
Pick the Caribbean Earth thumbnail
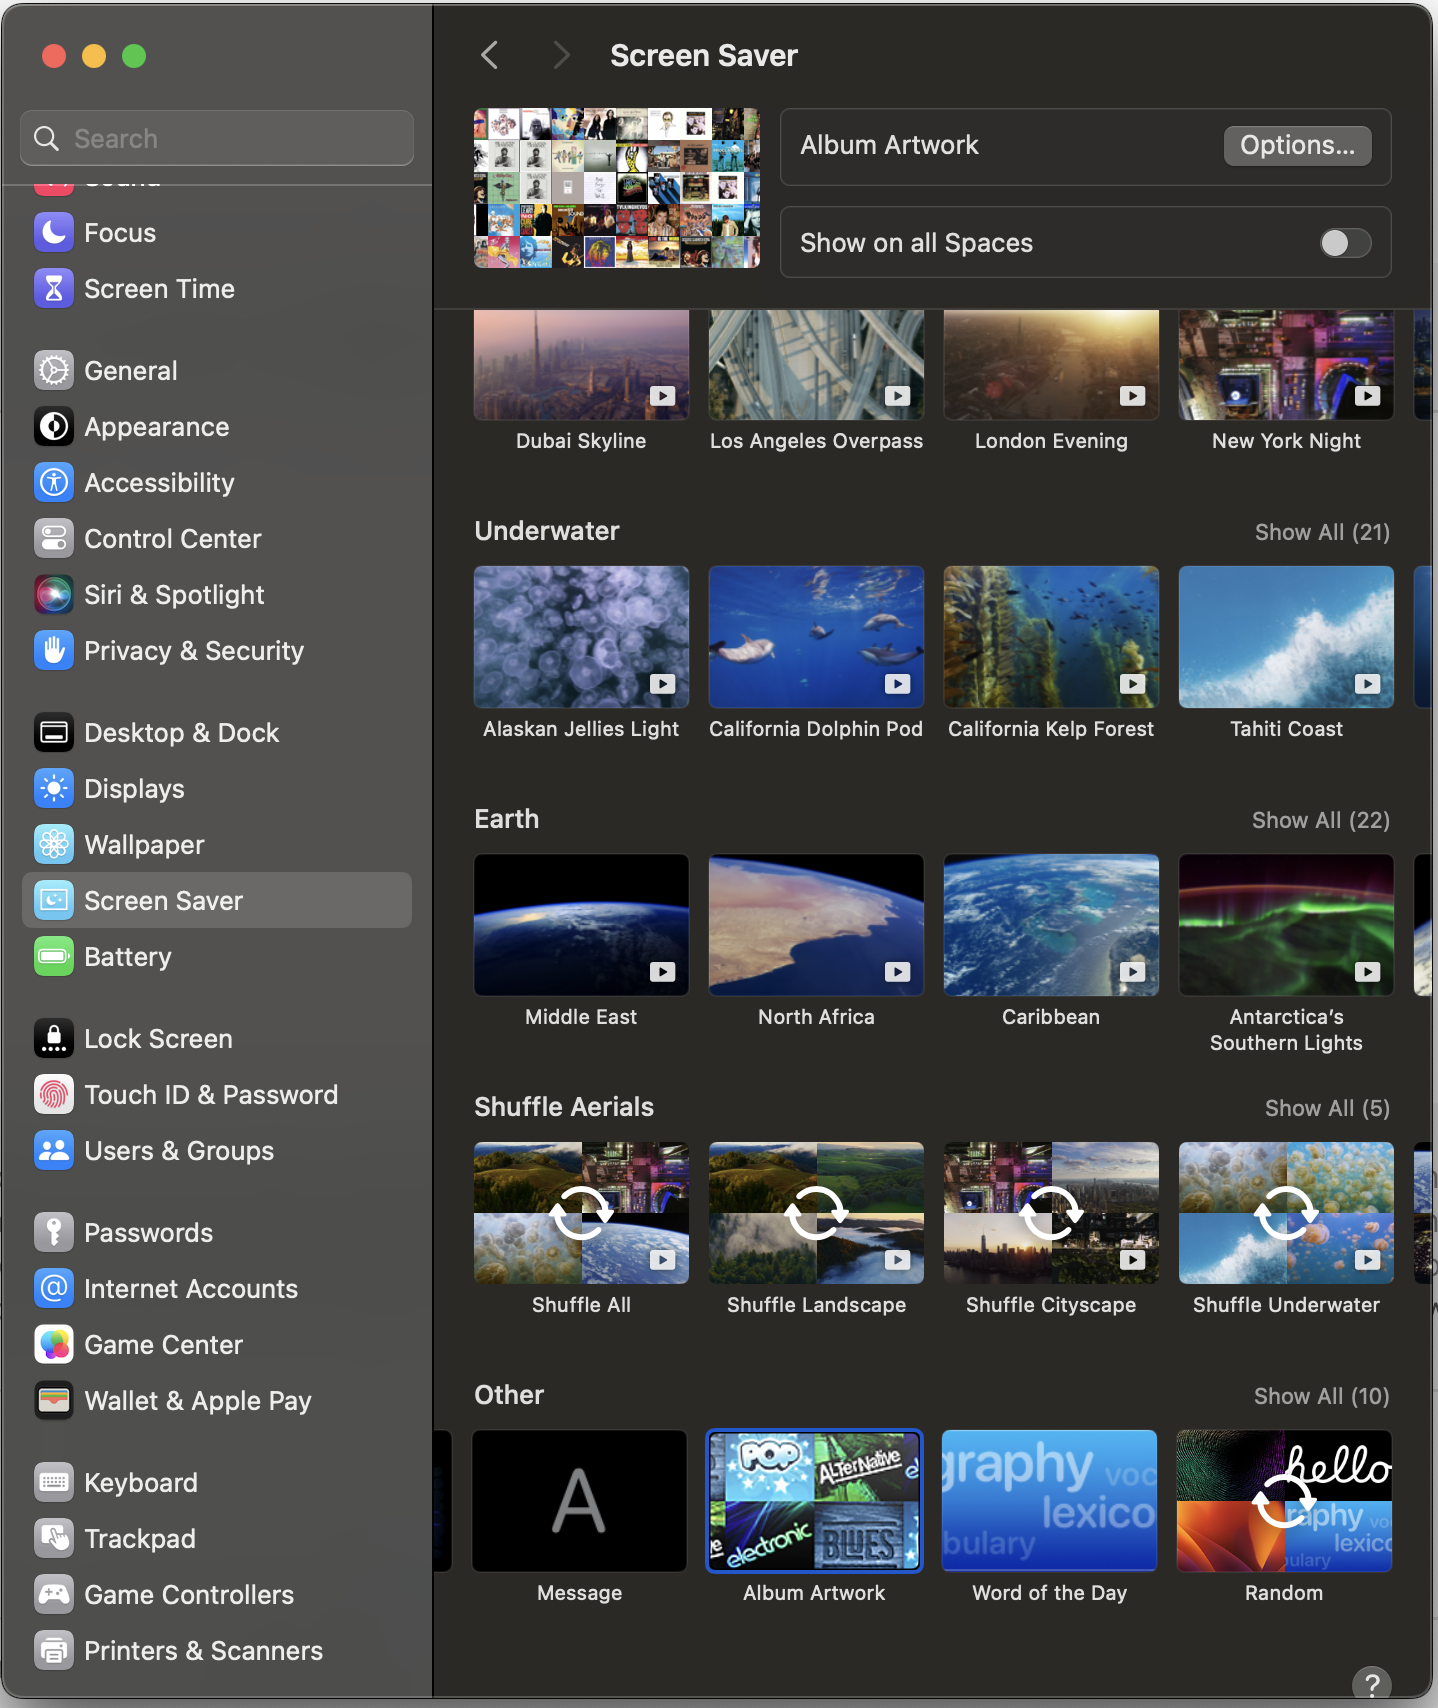[x=1052, y=925]
